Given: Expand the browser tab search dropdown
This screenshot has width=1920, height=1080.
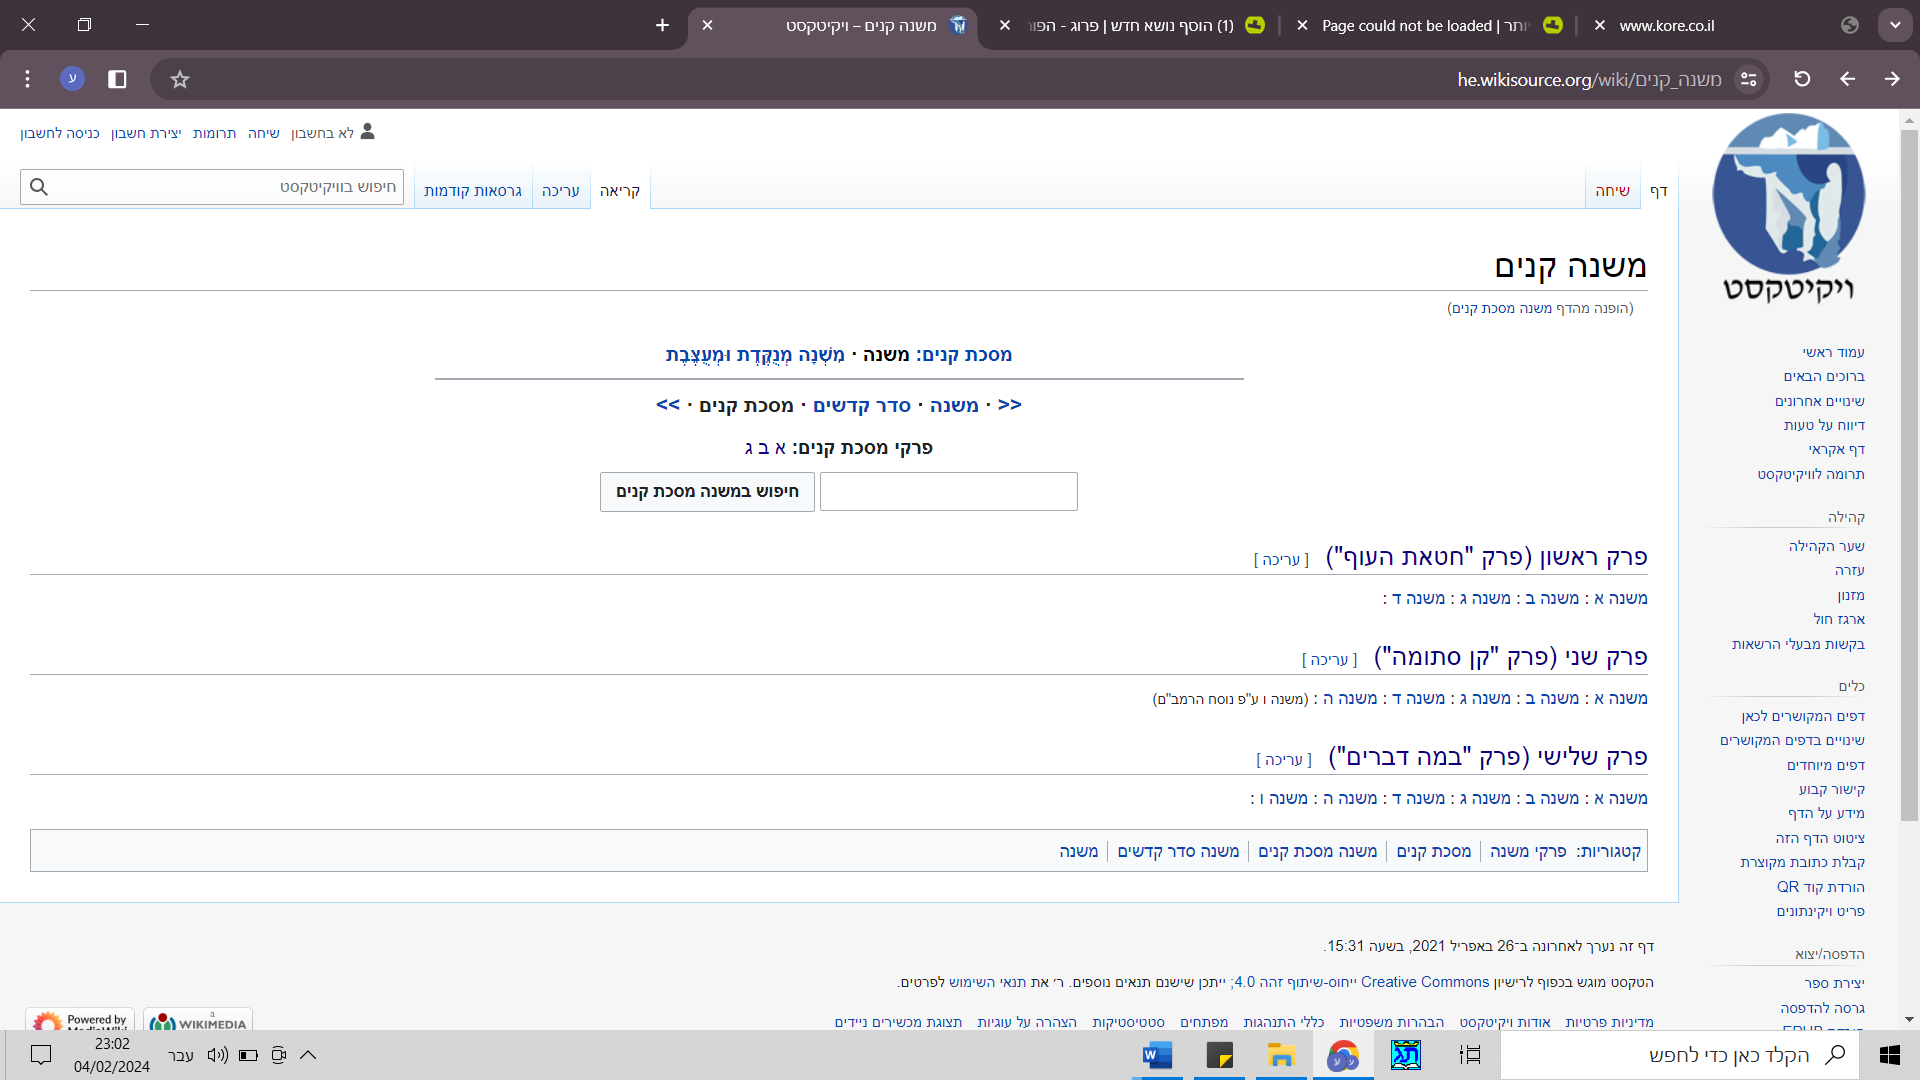Looking at the screenshot, I should click(x=1895, y=25).
